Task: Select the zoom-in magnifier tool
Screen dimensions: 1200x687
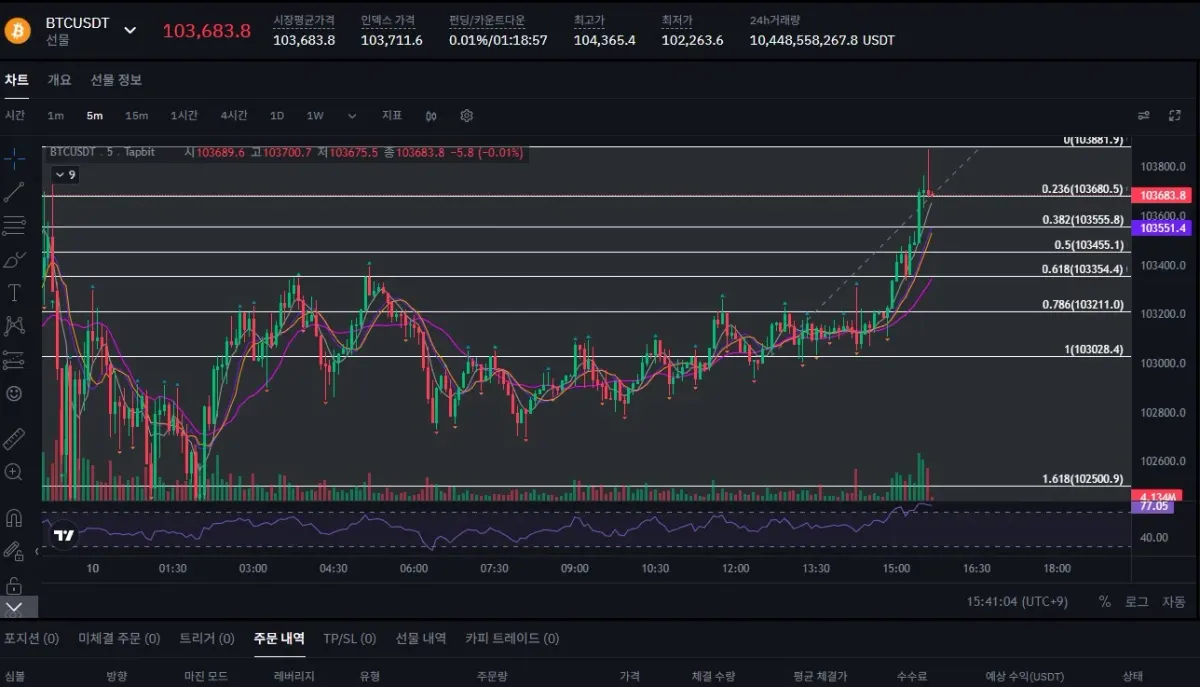Action: coord(14,472)
